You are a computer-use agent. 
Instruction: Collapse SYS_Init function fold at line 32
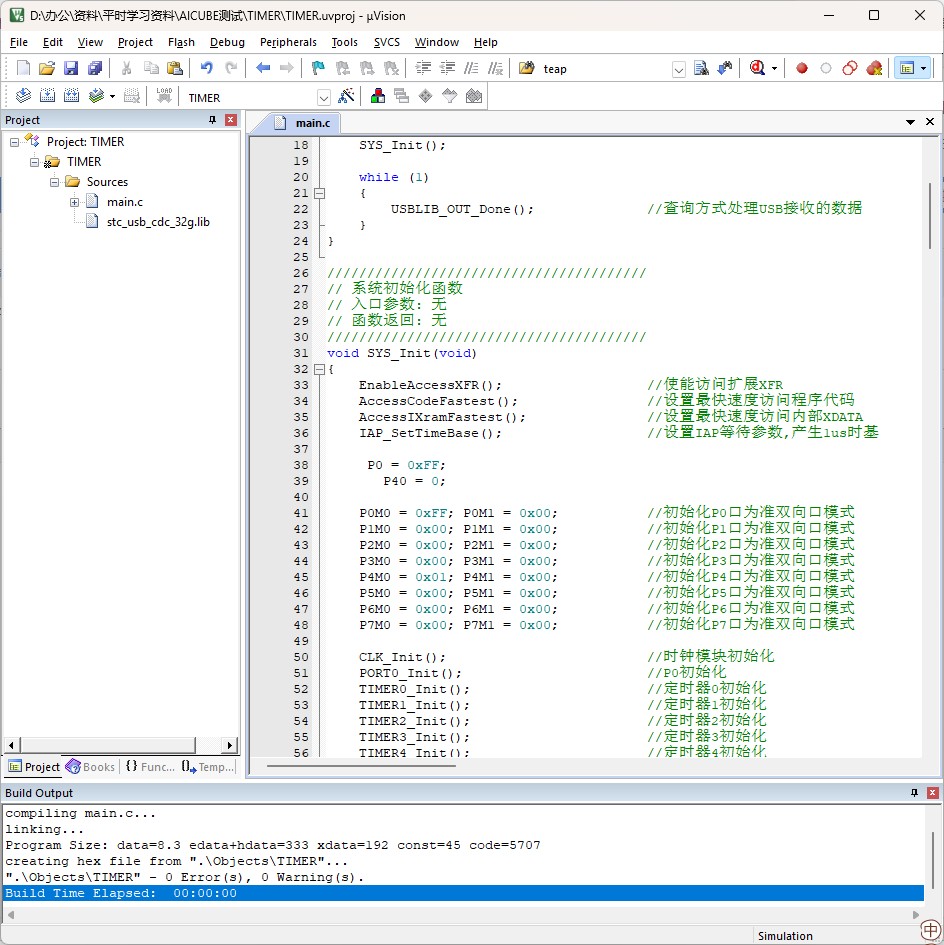click(x=319, y=369)
